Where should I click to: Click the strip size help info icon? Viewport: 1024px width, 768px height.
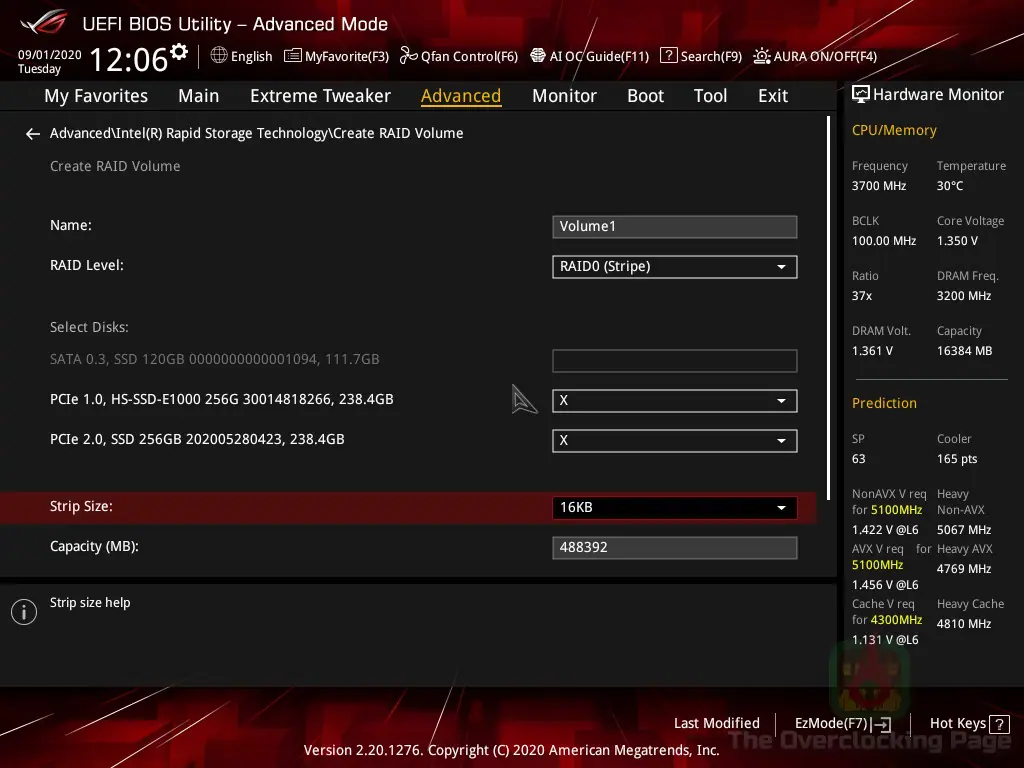[x=23, y=611]
